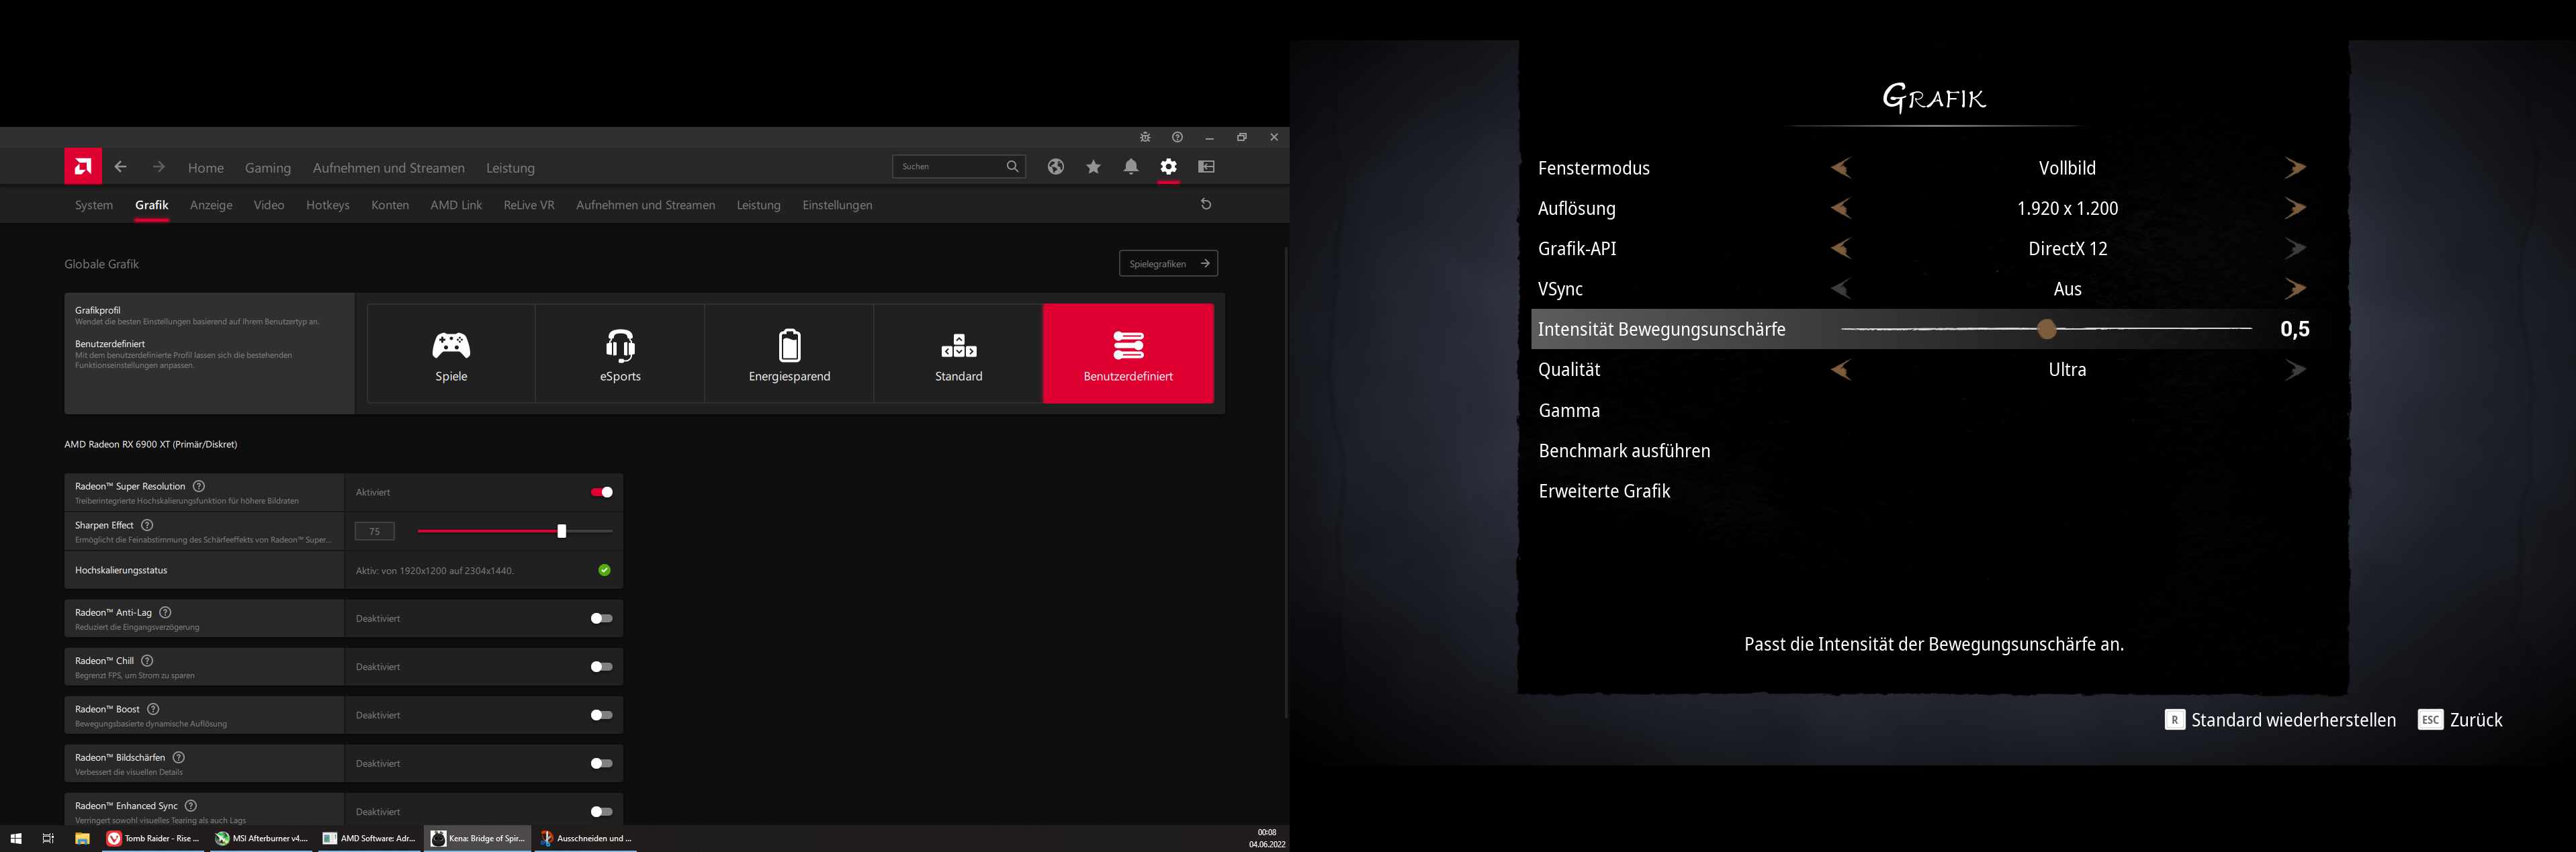Viewport: 2576px width, 852px height.
Task: Enable the Radeon Anti-Lag toggle
Action: [x=601, y=618]
